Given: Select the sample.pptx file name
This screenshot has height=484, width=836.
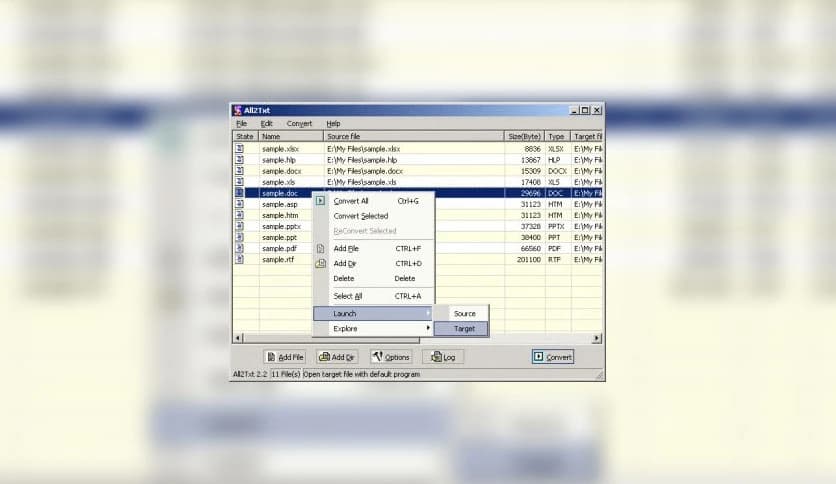Looking at the screenshot, I should coord(282,227).
